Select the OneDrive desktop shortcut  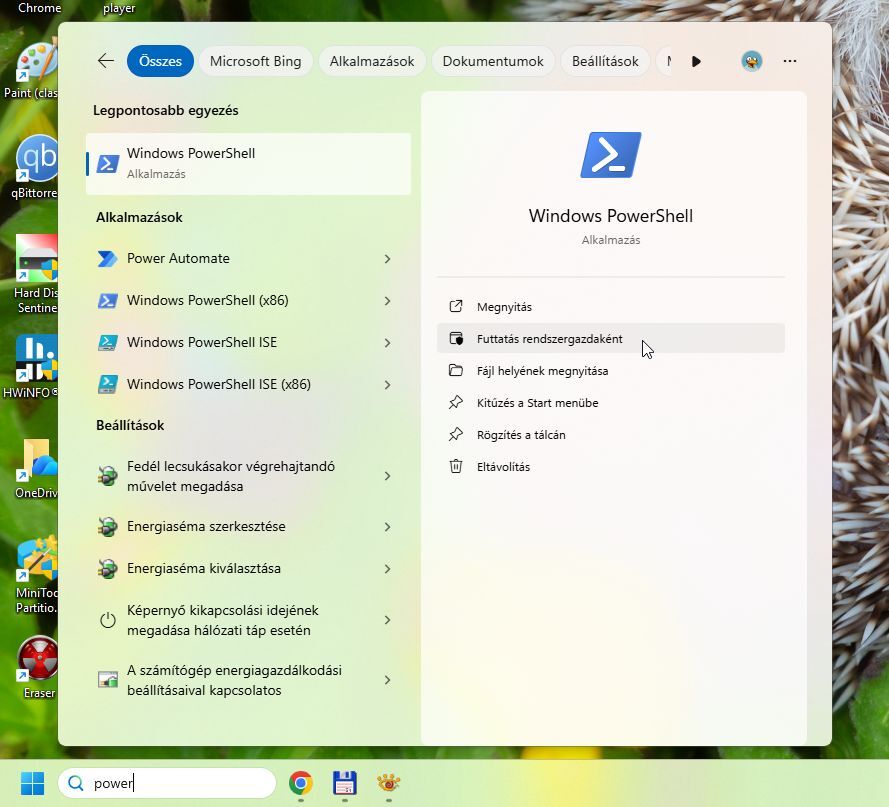(x=37, y=468)
